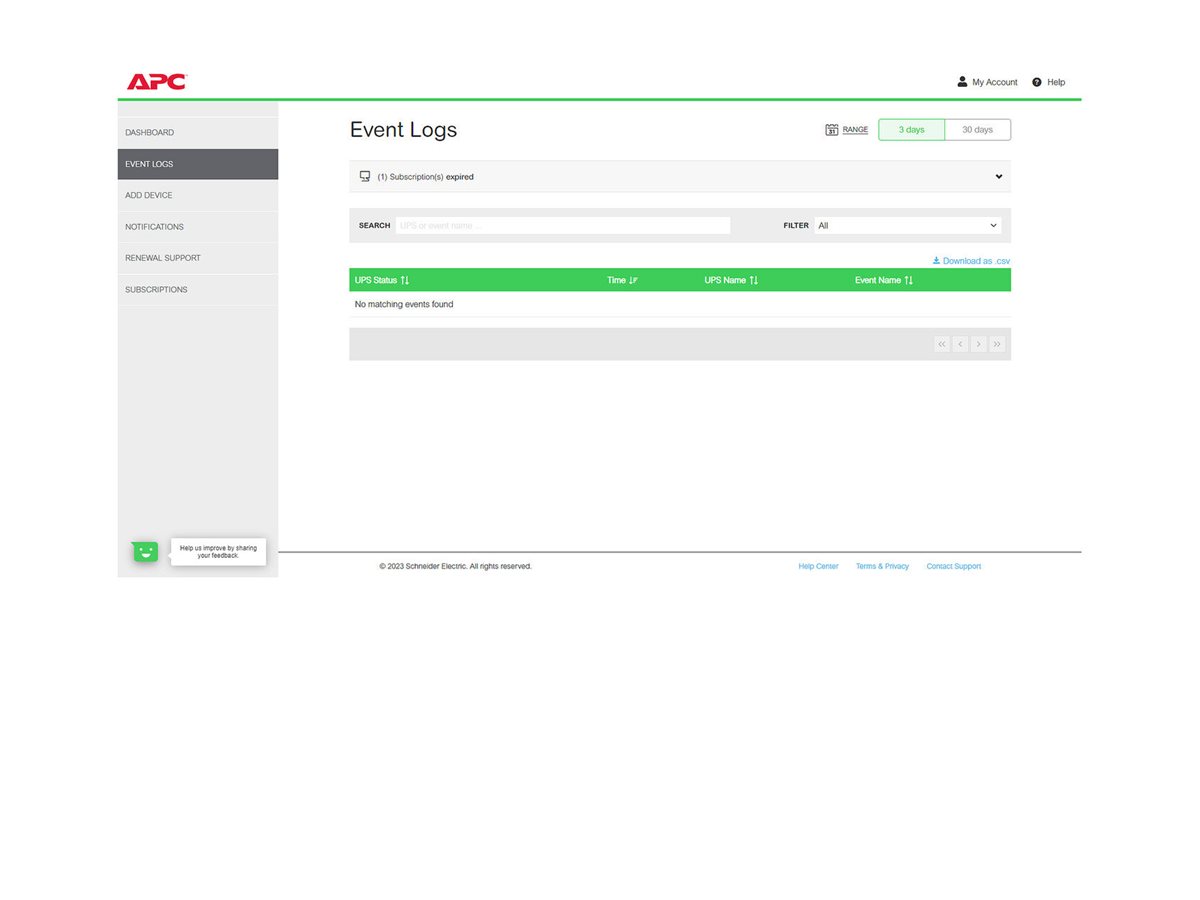Viewport: 1200px width, 900px height.
Task: Jump to the last page of events
Action: [x=997, y=343]
